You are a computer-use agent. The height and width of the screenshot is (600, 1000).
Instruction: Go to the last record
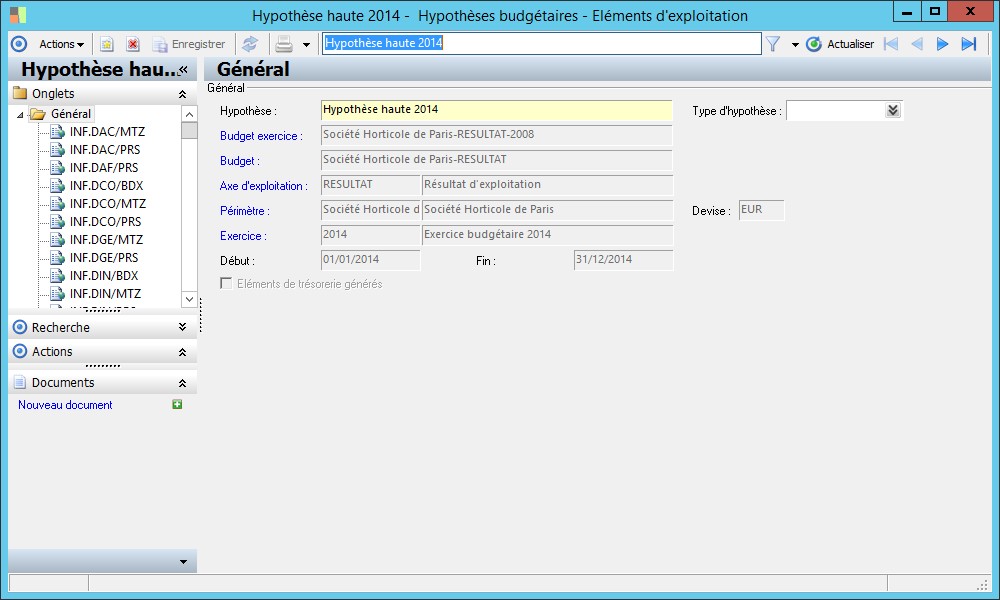(x=969, y=44)
